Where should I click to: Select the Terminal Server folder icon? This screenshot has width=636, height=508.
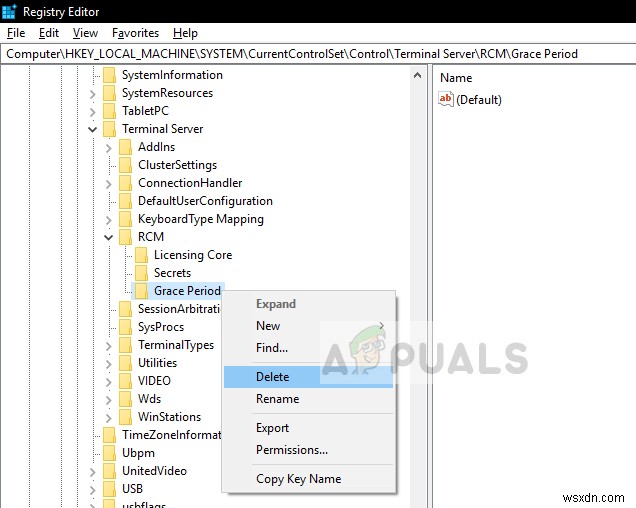(x=110, y=129)
